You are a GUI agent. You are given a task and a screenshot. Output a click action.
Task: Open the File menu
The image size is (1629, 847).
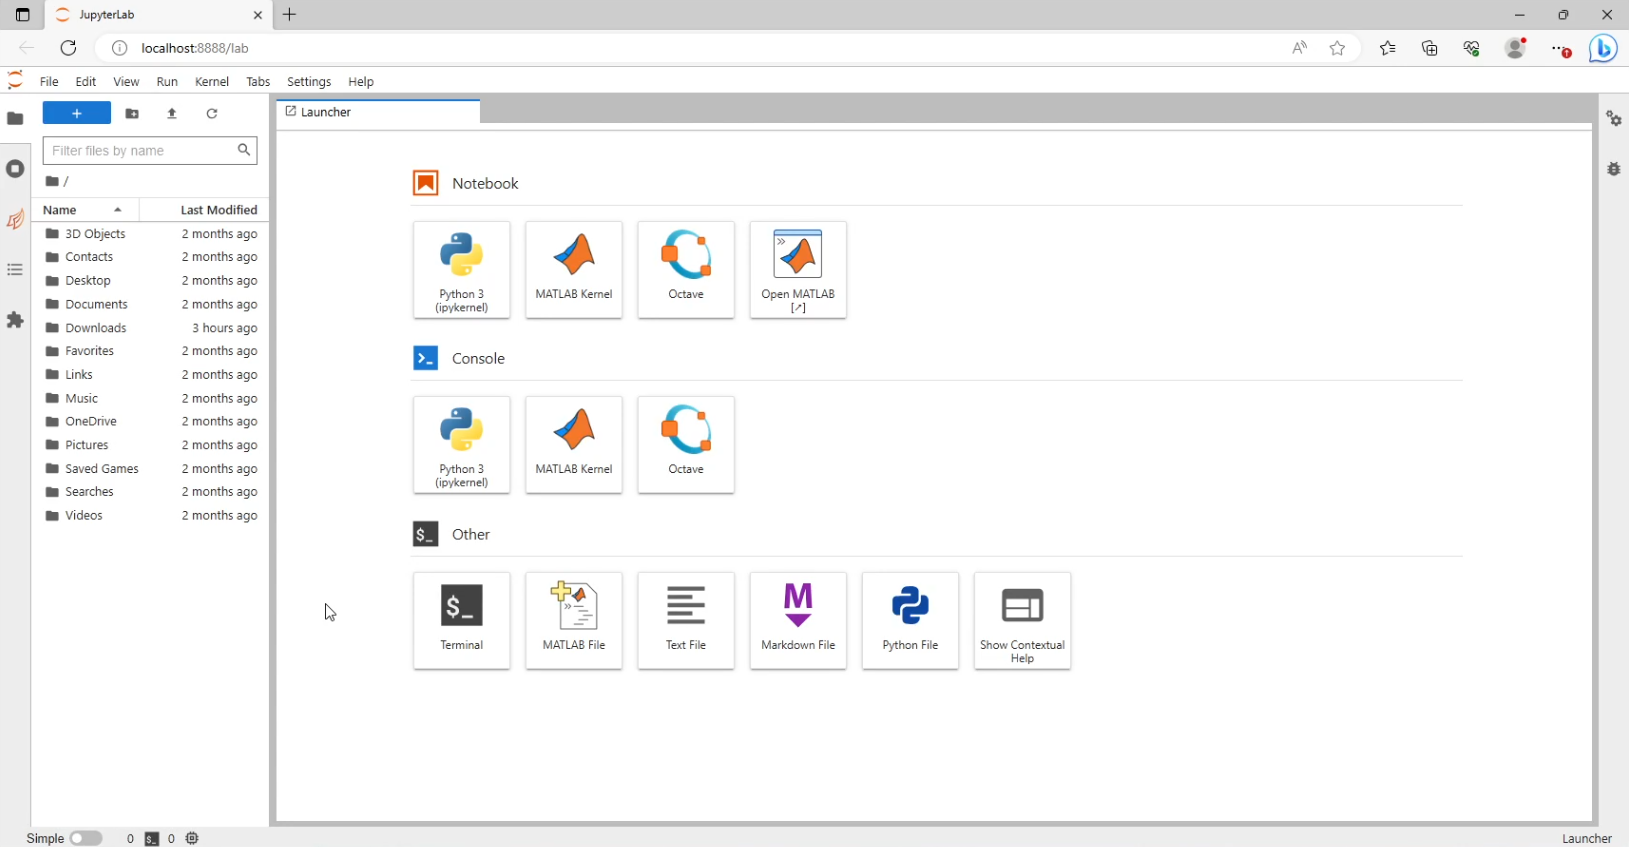49,82
